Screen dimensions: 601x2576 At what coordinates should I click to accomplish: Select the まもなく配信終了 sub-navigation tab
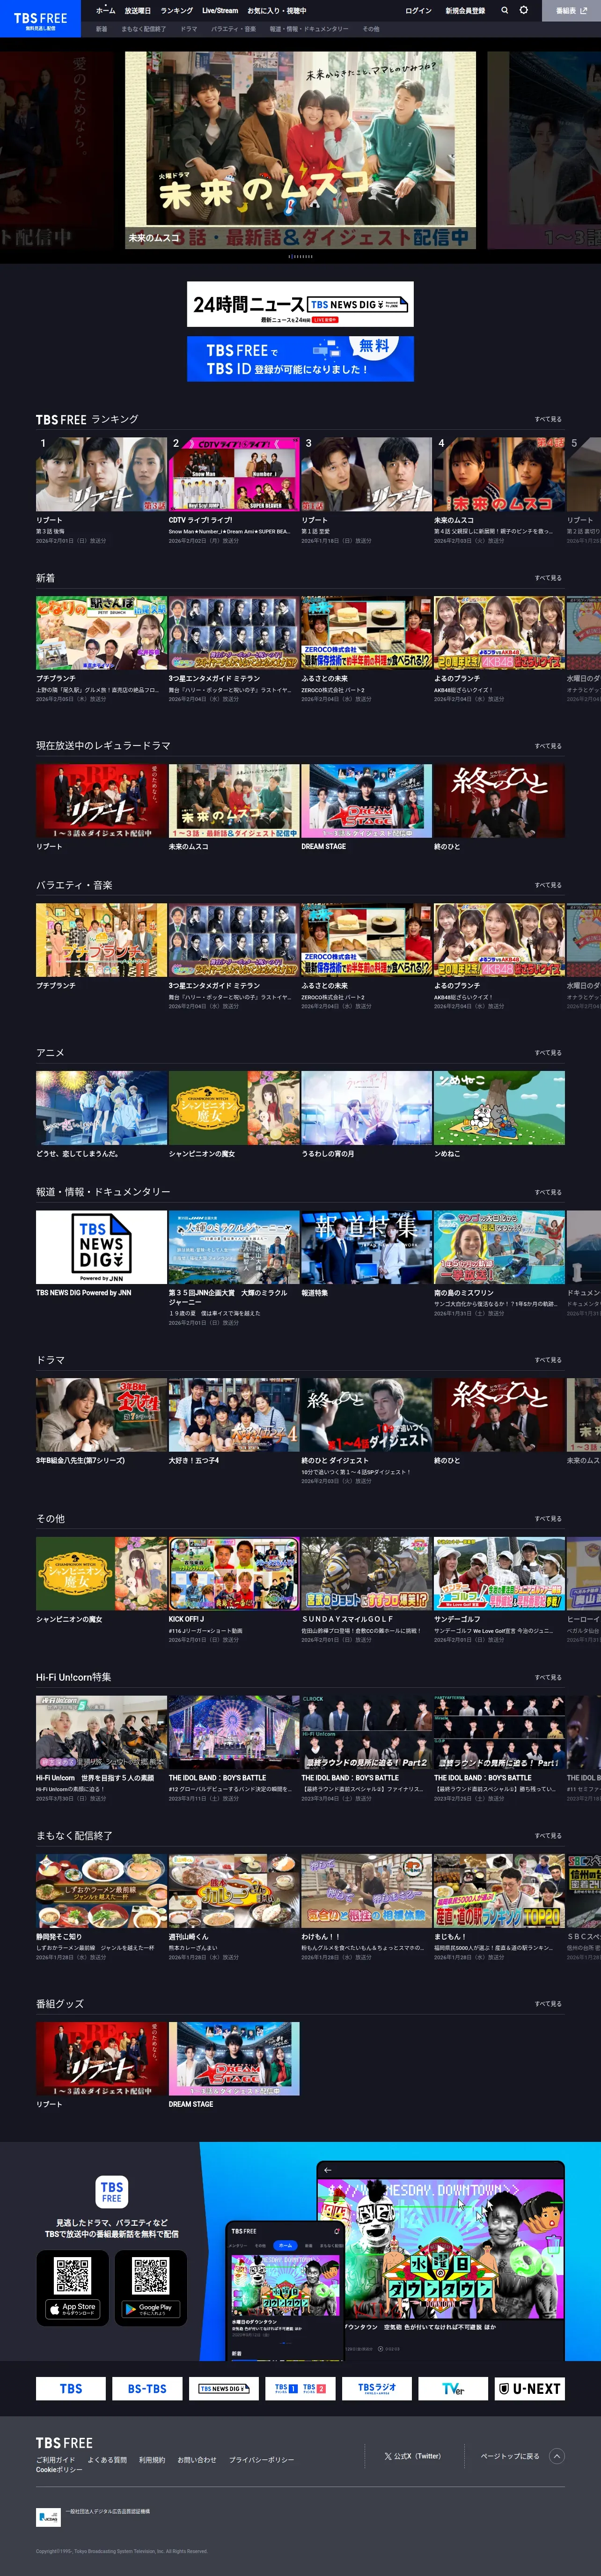[x=144, y=29]
